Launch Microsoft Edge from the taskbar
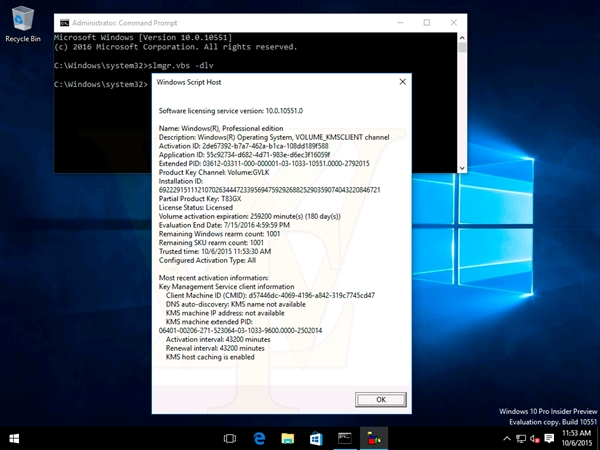The height and width of the screenshot is (450, 600). pyautogui.click(x=258, y=438)
